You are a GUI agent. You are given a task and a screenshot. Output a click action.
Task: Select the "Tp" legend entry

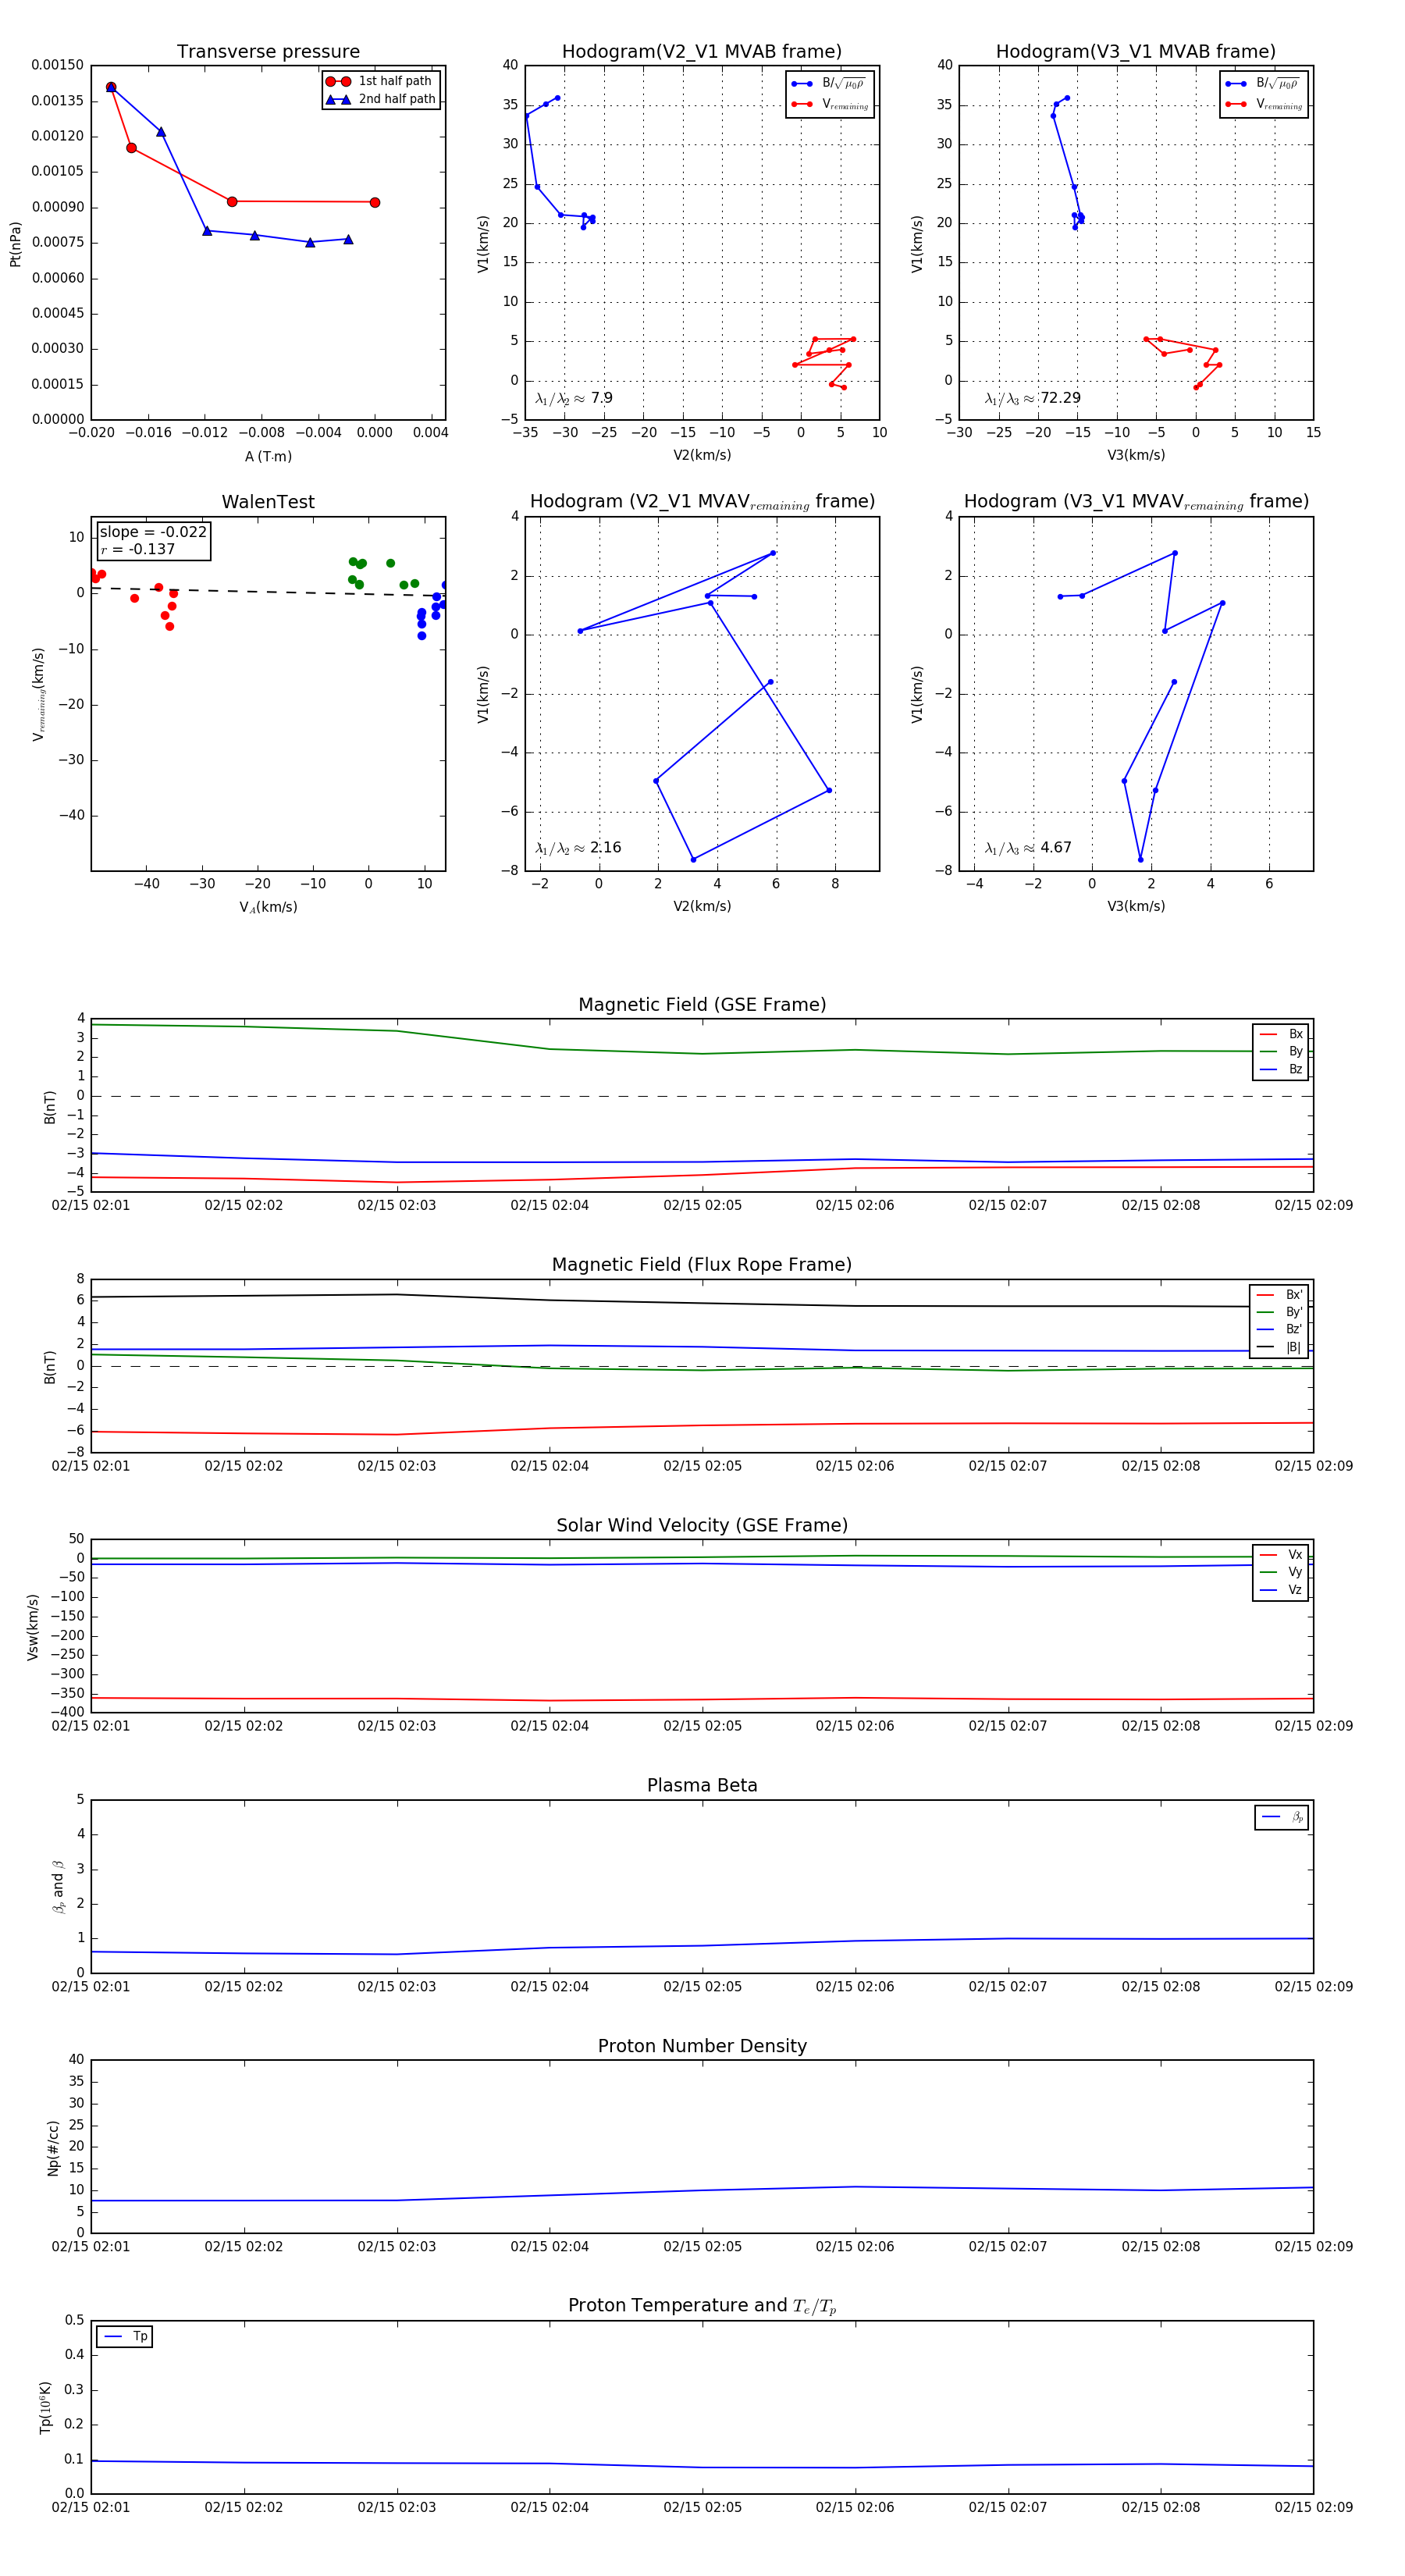[125, 2337]
